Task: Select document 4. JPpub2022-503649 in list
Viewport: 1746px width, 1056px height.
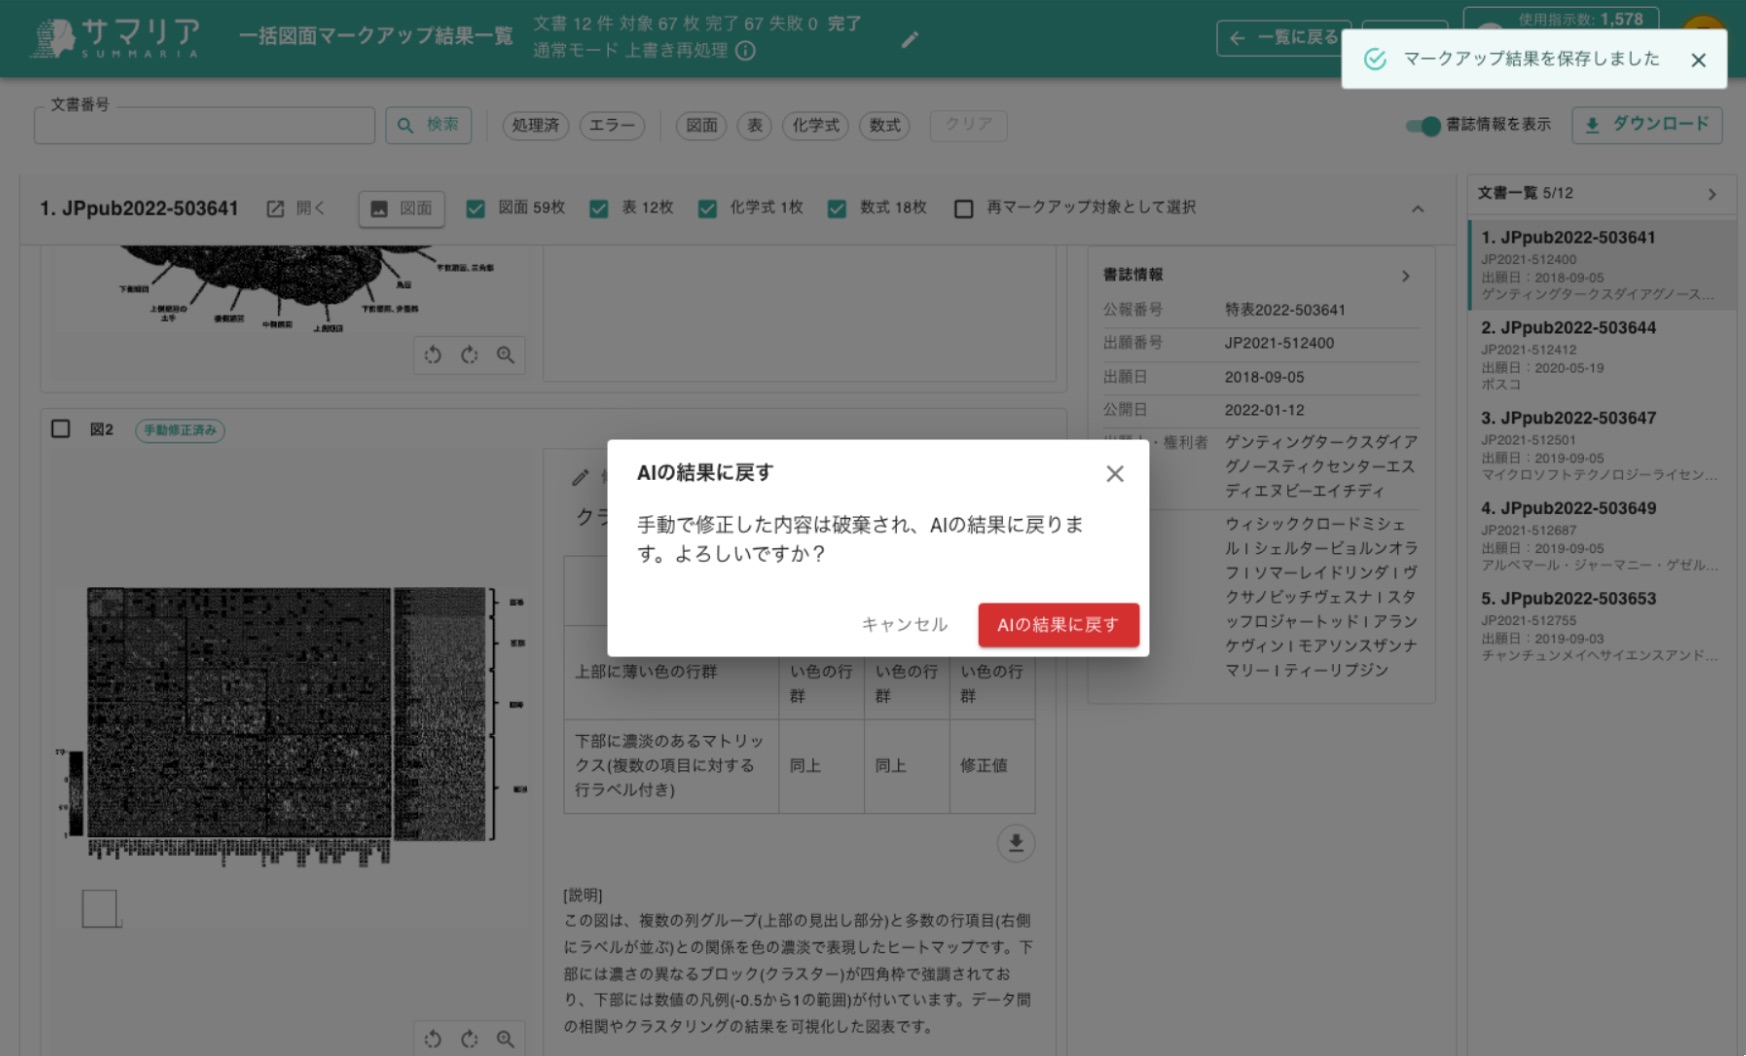Action: (1602, 535)
